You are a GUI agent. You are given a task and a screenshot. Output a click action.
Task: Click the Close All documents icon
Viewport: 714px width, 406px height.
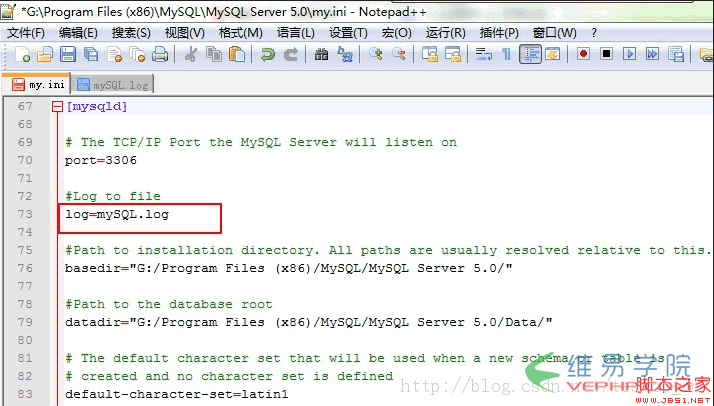pyautogui.click(x=137, y=54)
